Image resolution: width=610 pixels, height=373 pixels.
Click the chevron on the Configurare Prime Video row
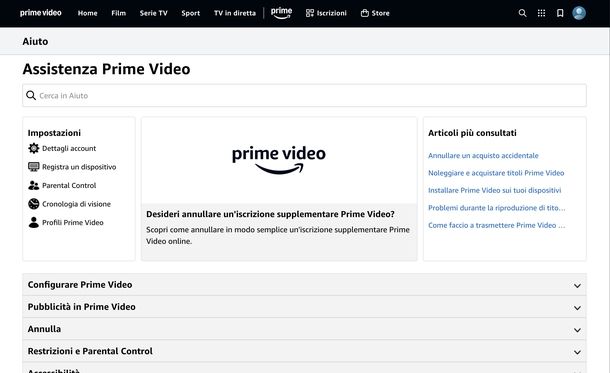coord(577,286)
